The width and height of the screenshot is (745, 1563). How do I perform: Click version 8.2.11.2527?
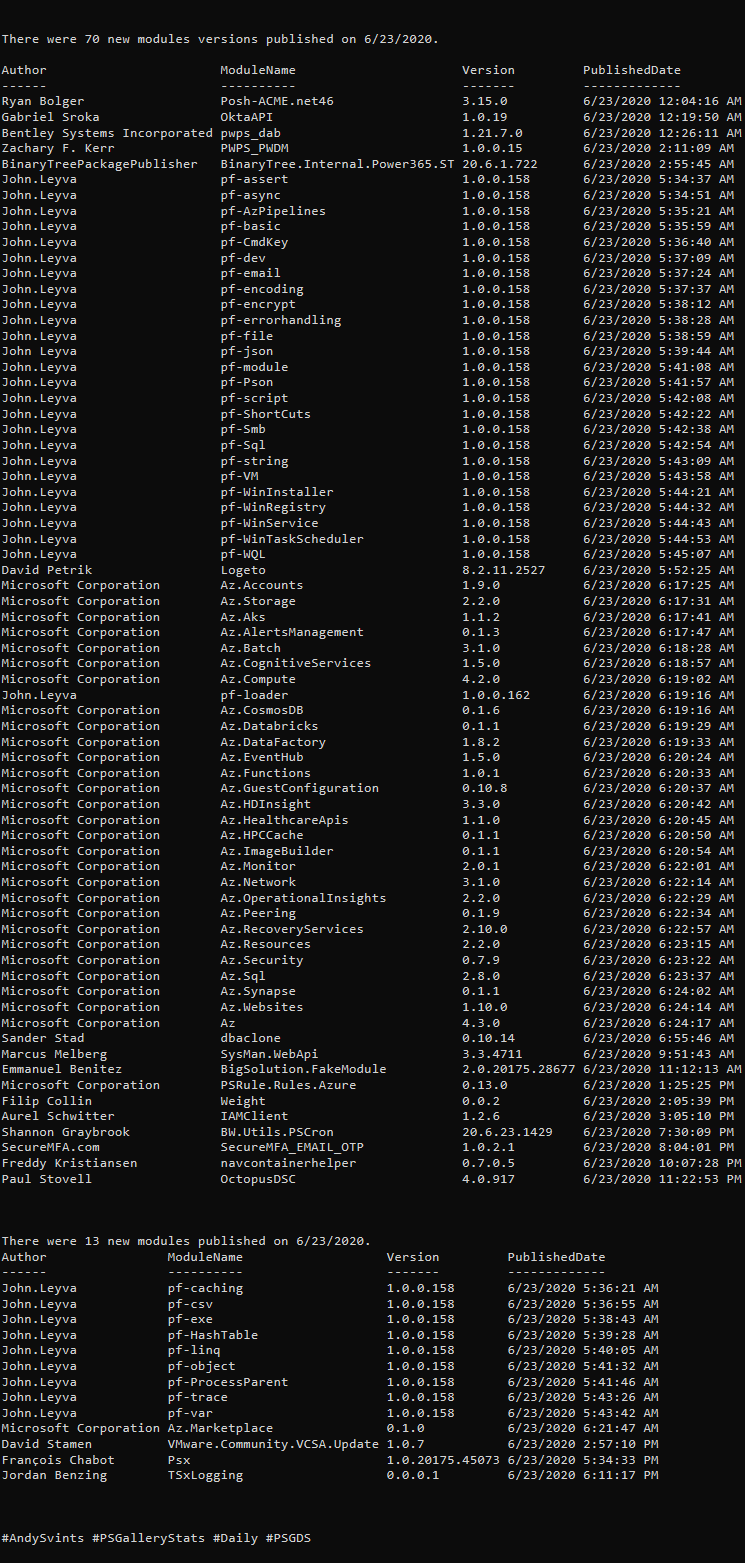coord(504,570)
